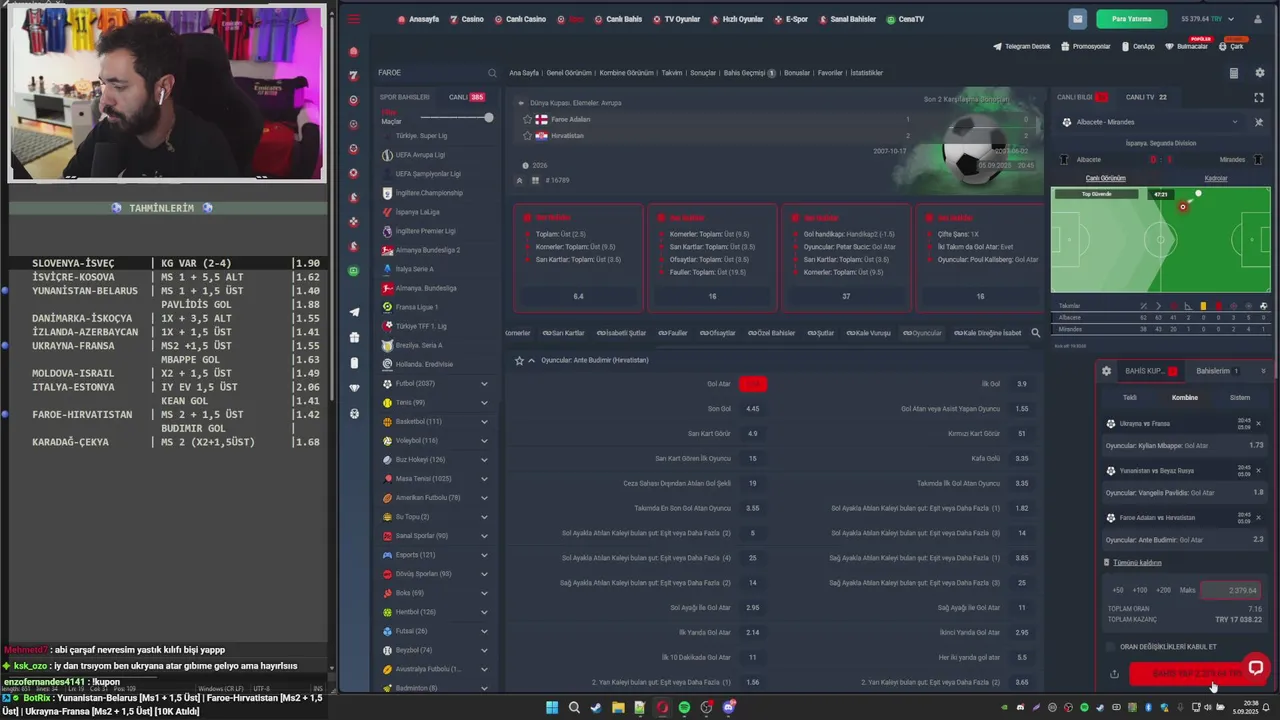Screen dimensions: 1280x720
Task: Select Sarı Kart Görür odds 4.9
Action: tap(753, 433)
